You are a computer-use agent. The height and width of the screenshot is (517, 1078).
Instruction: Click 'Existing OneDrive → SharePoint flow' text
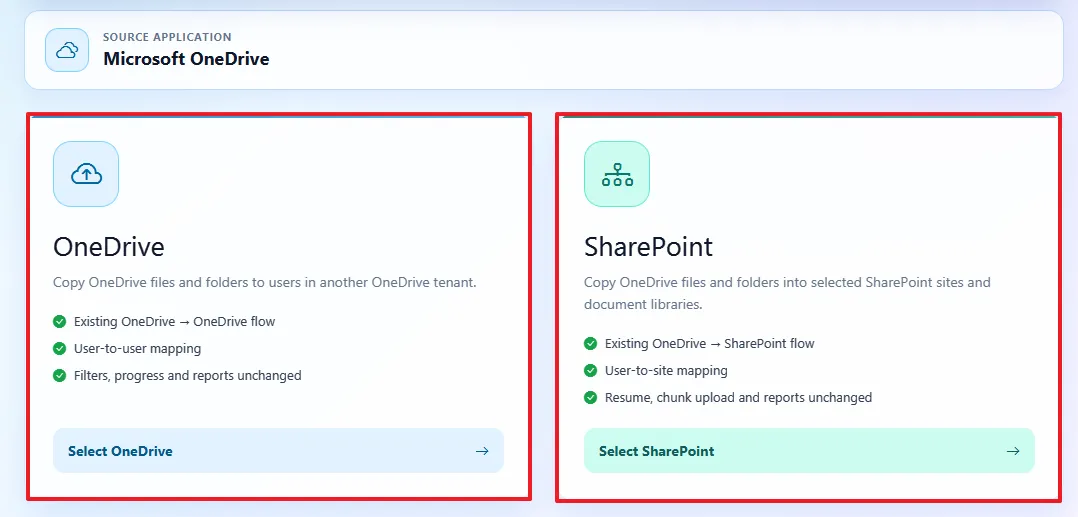click(x=710, y=343)
